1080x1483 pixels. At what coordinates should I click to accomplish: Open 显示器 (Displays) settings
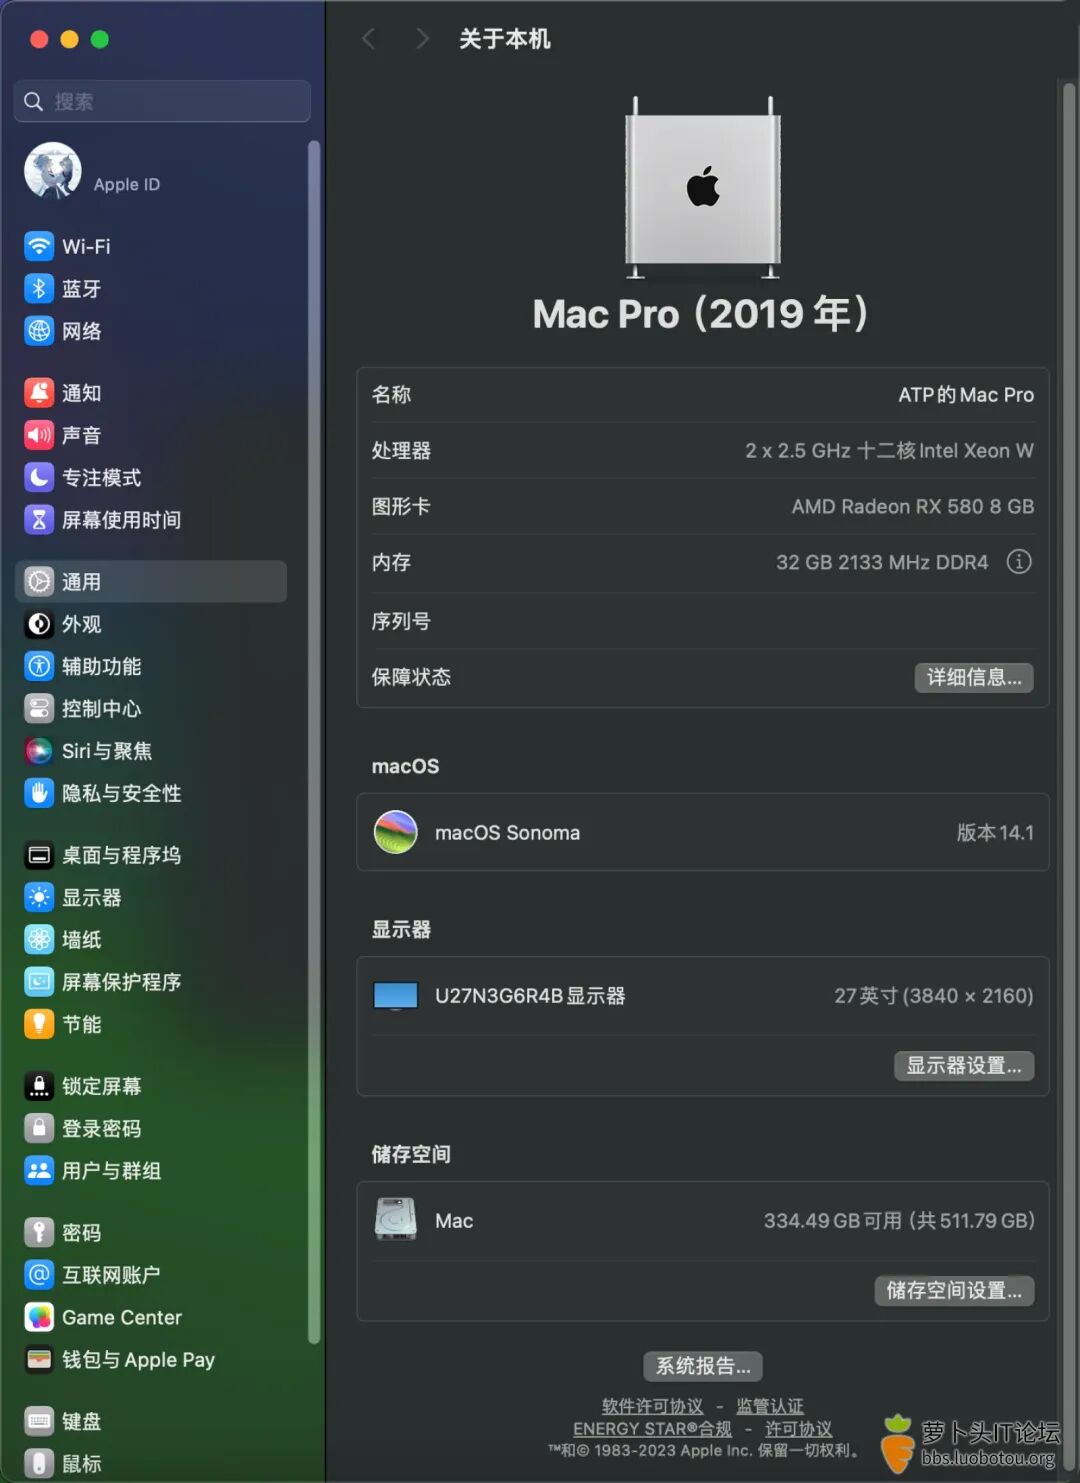click(95, 897)
